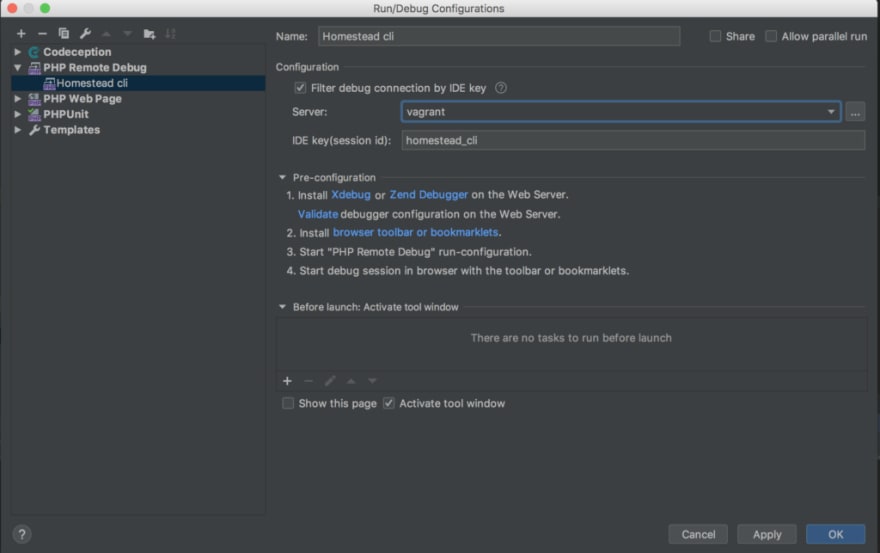Remove the before-launch task with the minus icon

[308, 381]
